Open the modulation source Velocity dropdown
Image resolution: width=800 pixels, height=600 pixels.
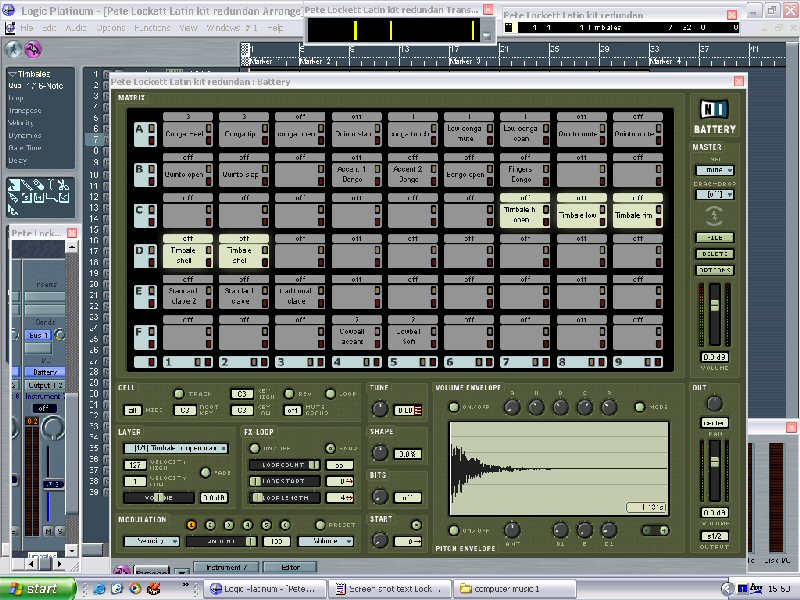pyautogui.click(x=150, y=541)
